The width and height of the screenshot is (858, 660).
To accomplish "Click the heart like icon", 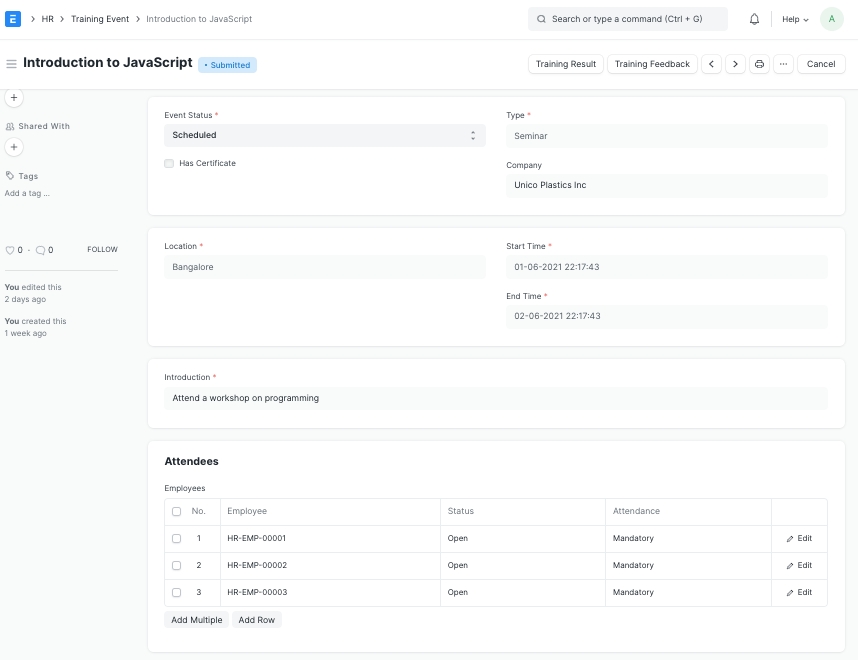I will coord(10,250).
